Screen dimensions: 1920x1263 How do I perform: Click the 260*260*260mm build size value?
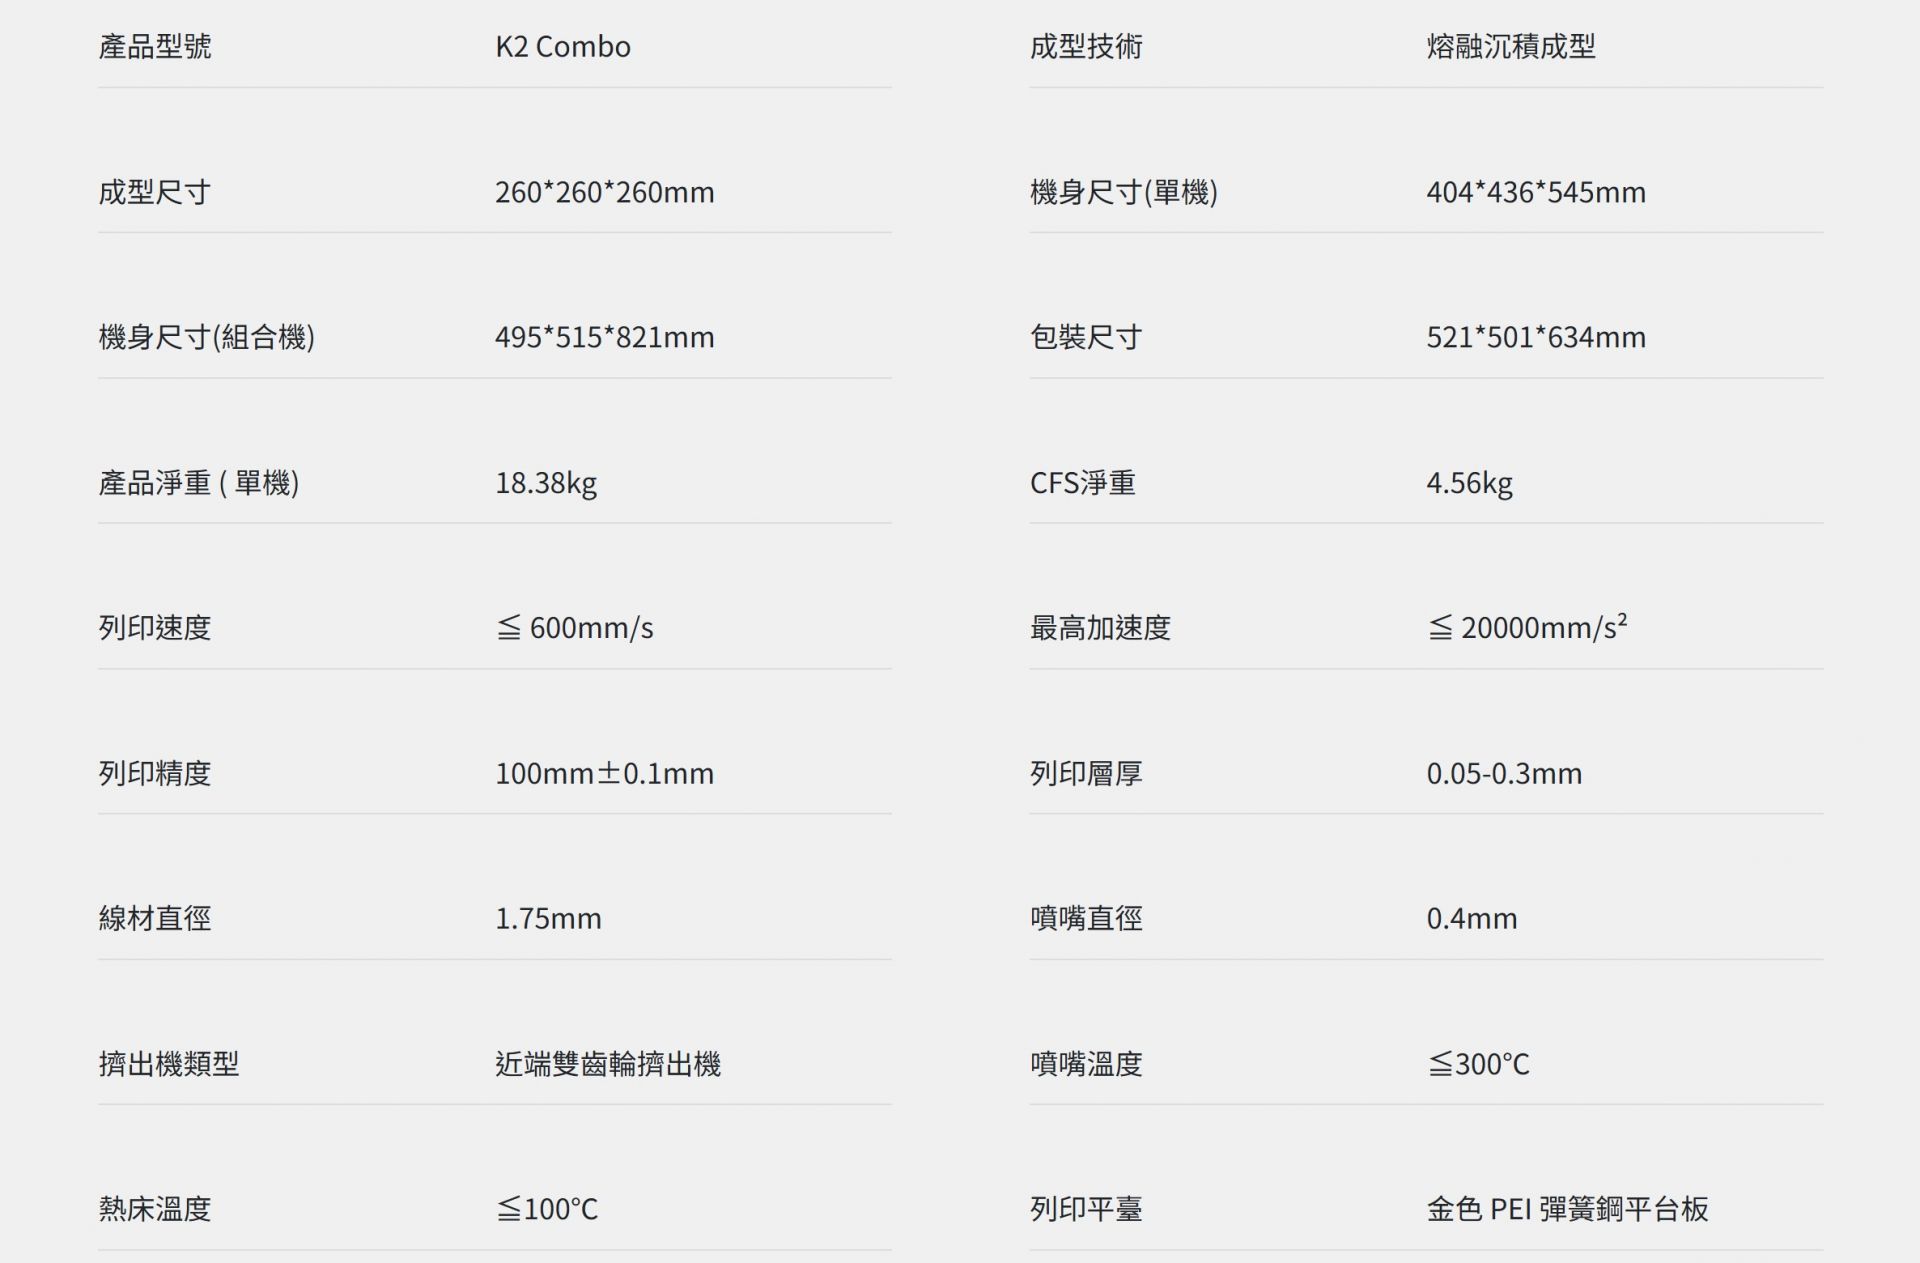[604, 192]
